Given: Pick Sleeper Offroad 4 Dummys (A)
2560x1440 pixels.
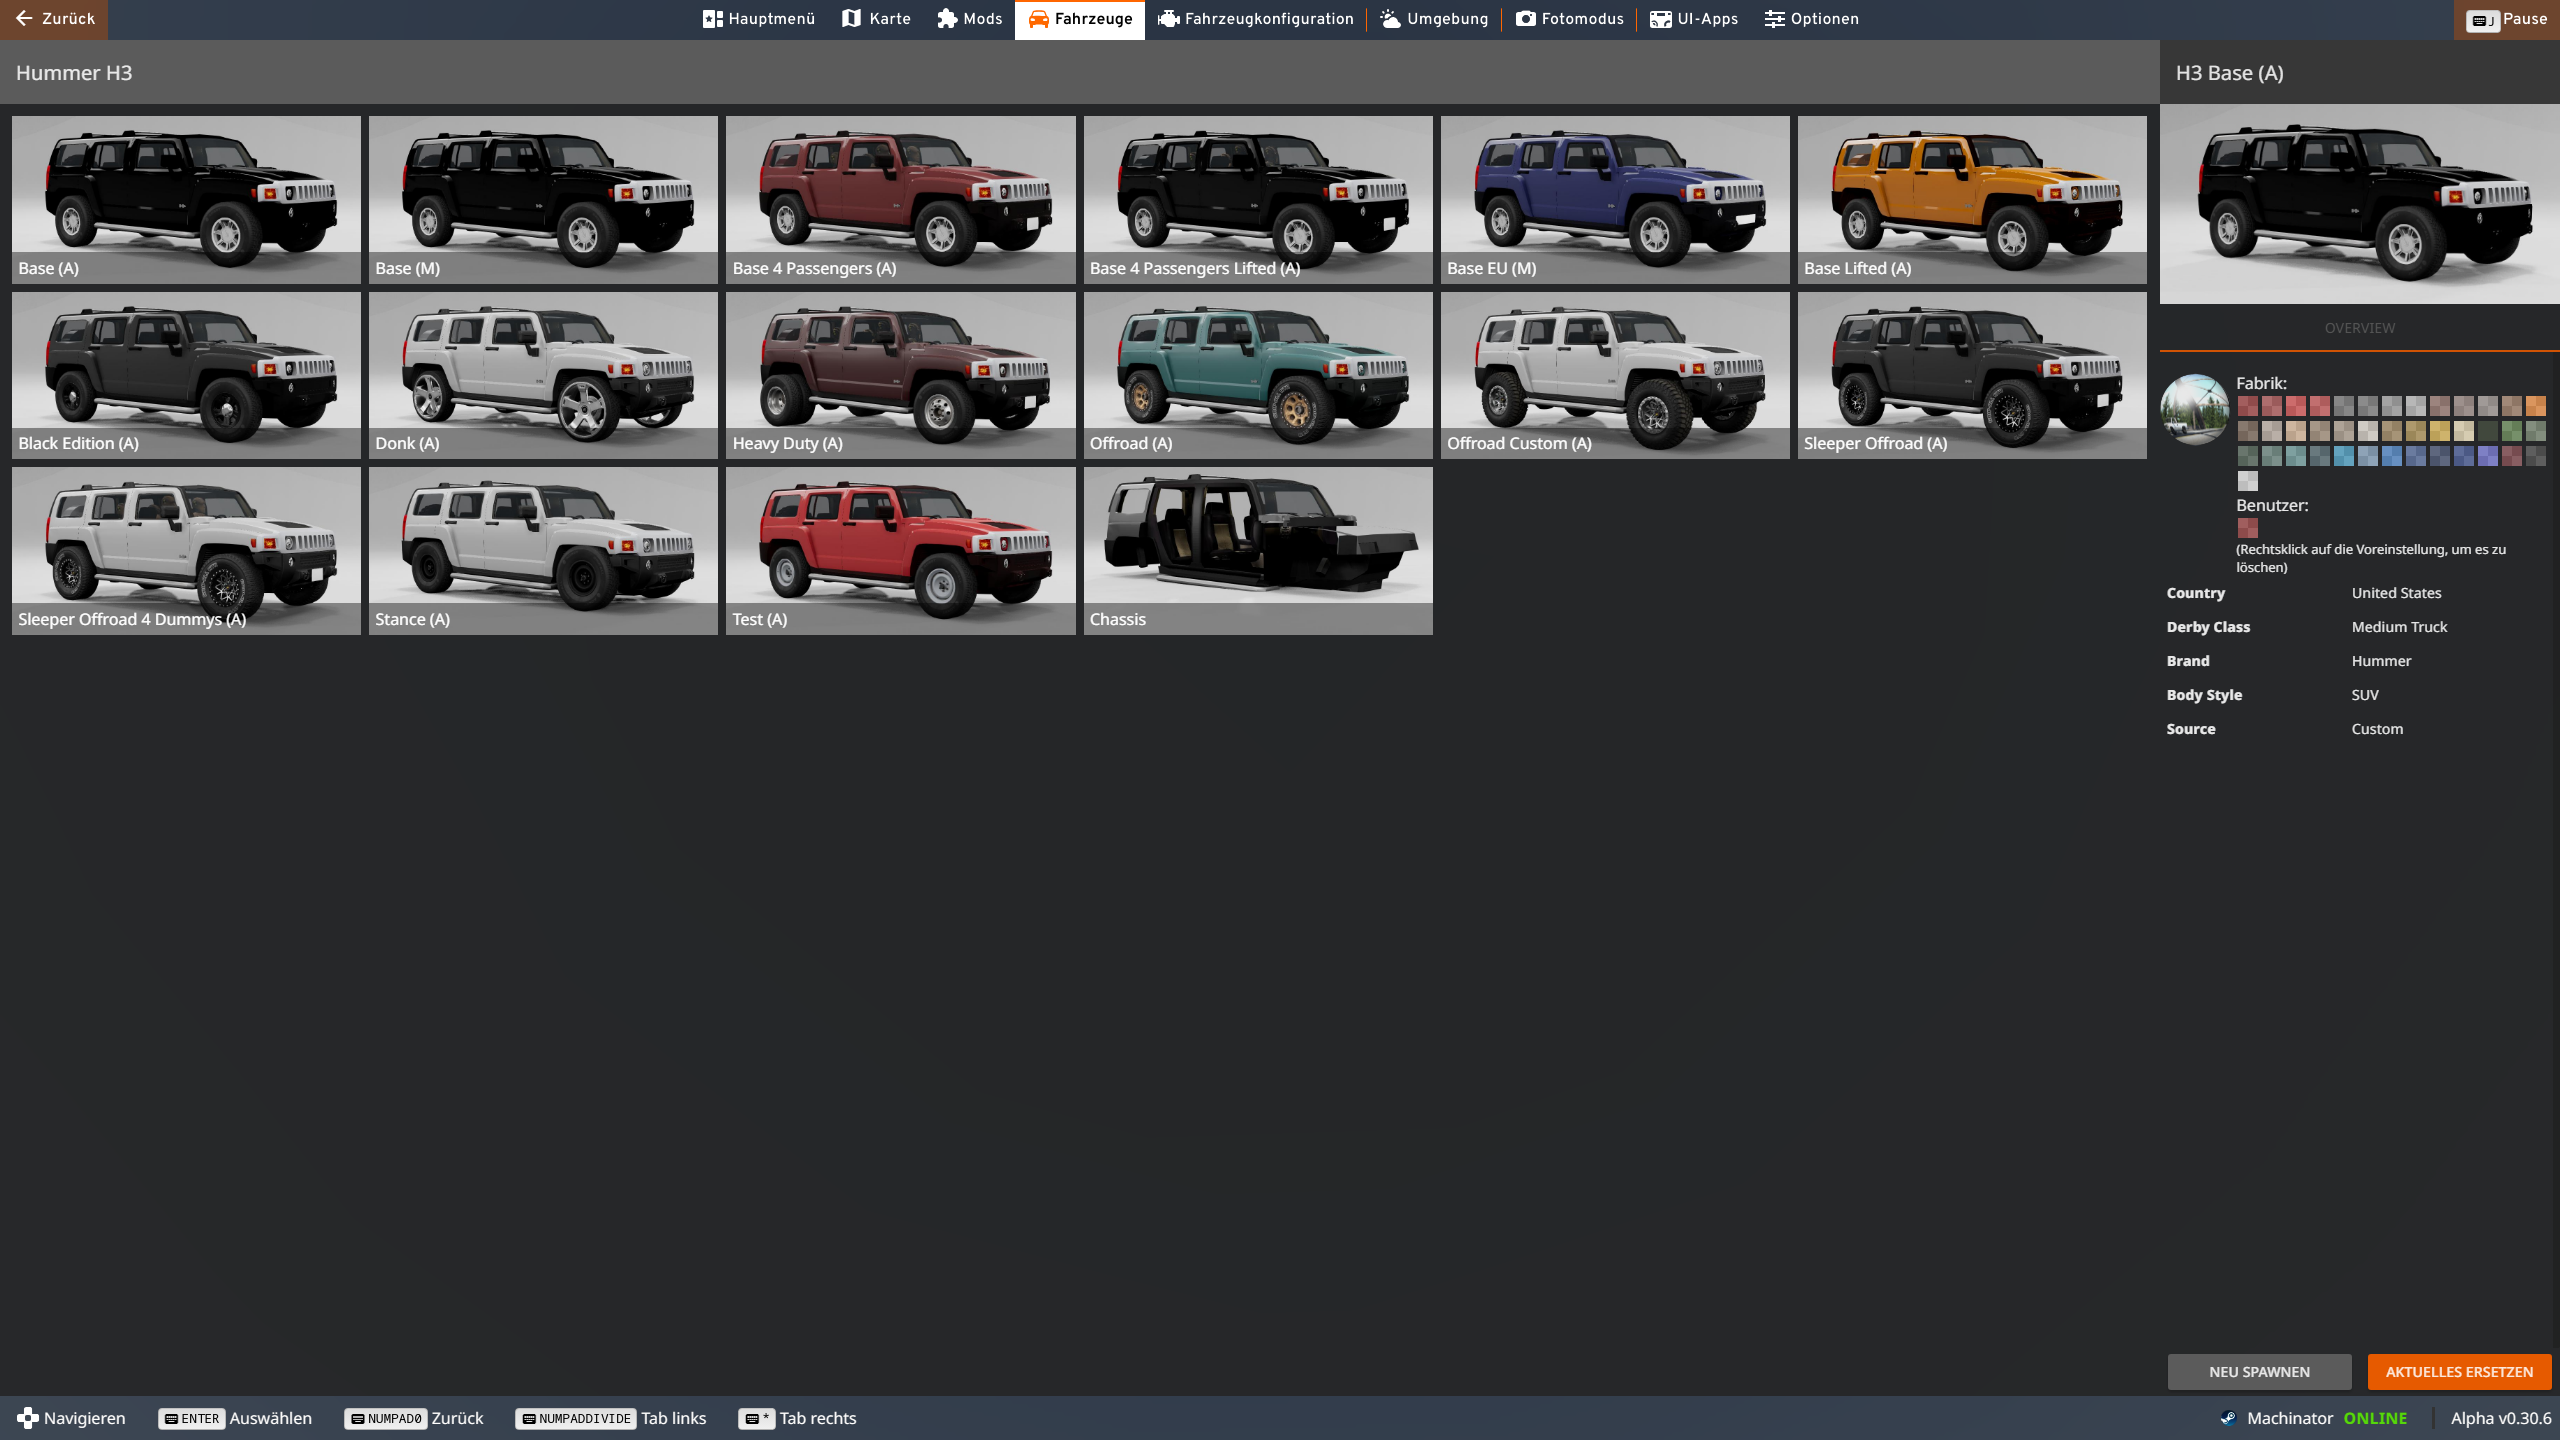Looking at the screenshot, I should [186, 551].
